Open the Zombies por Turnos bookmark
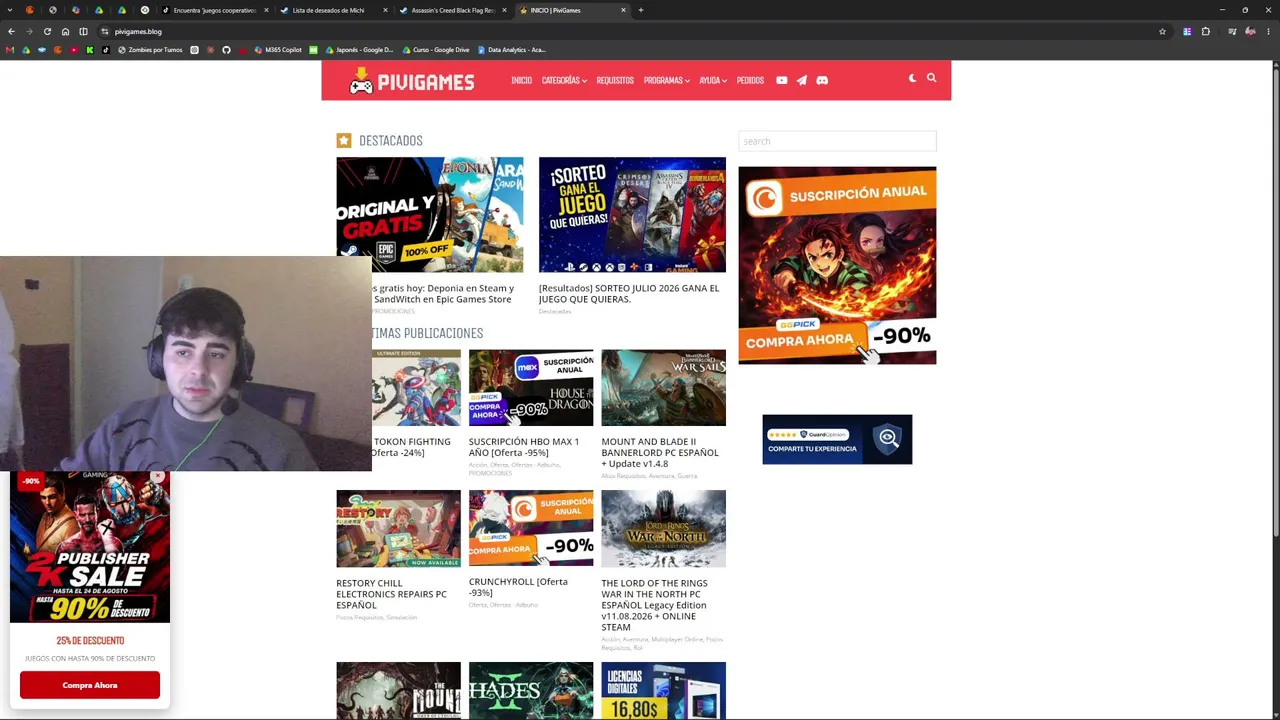This screenshot has width=1280, height=720. click(150, 50)
